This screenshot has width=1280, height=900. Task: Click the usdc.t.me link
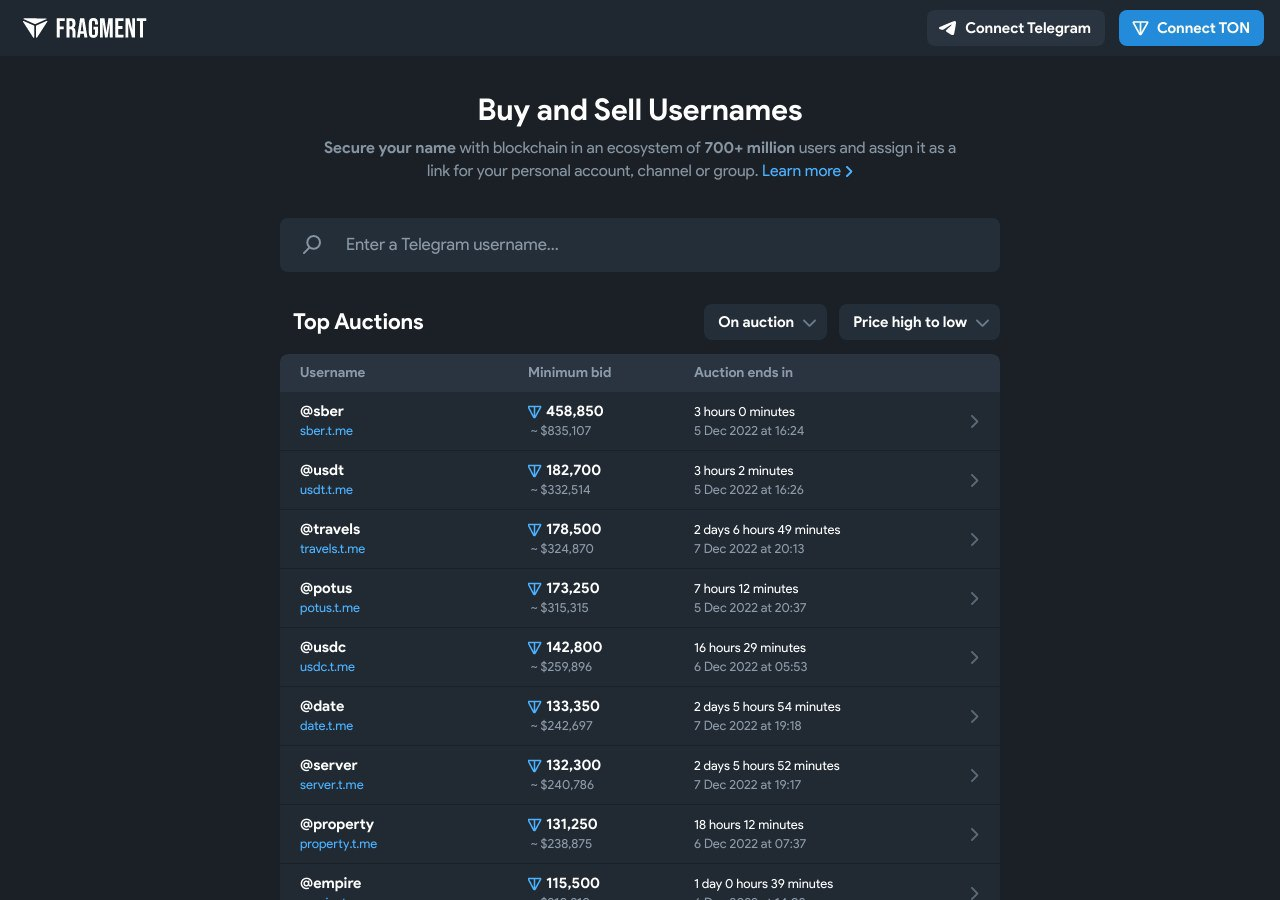point(327,667)
